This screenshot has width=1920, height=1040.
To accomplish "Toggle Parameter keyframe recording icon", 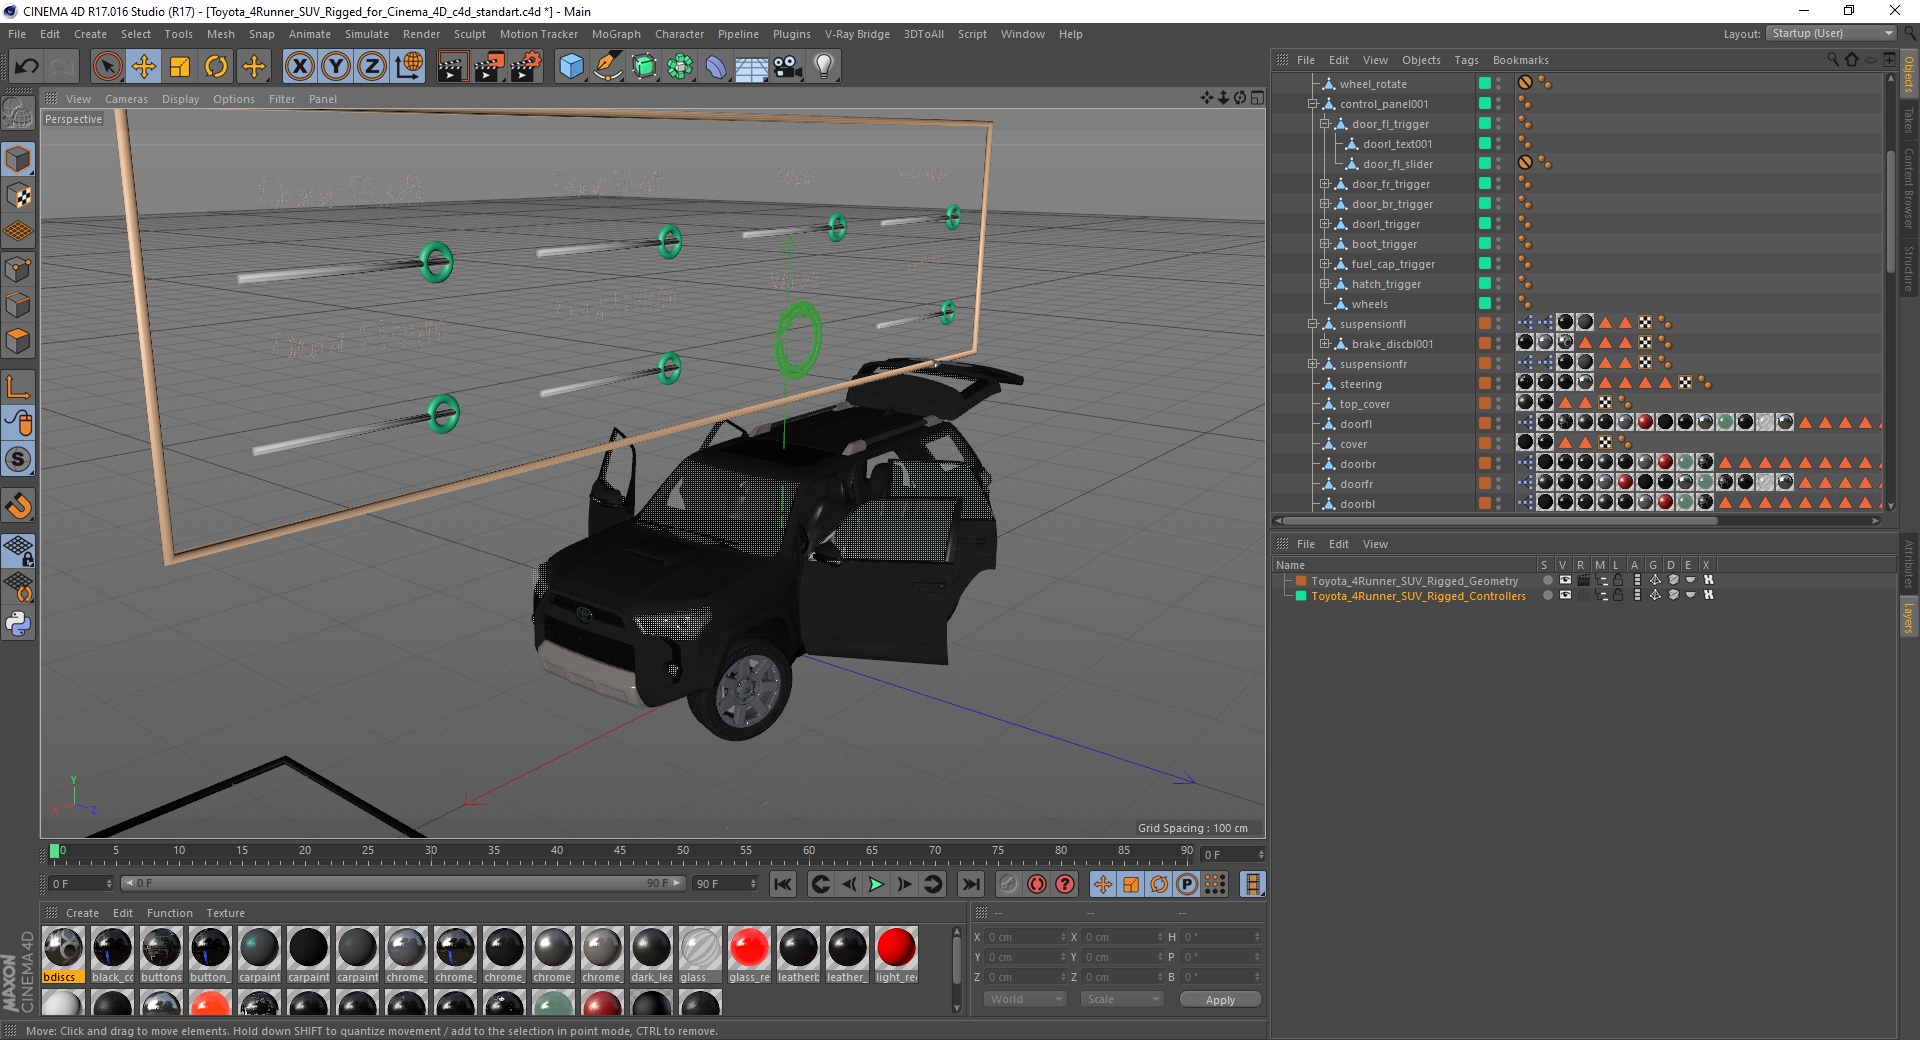I will 1187,884.
